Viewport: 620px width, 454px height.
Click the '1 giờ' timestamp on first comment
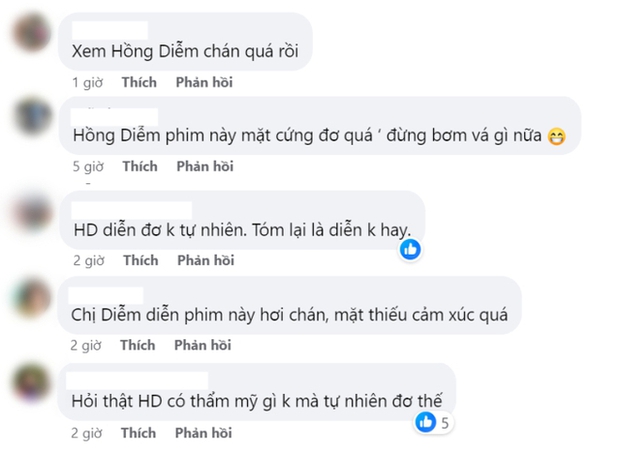(x=87, y=82)
